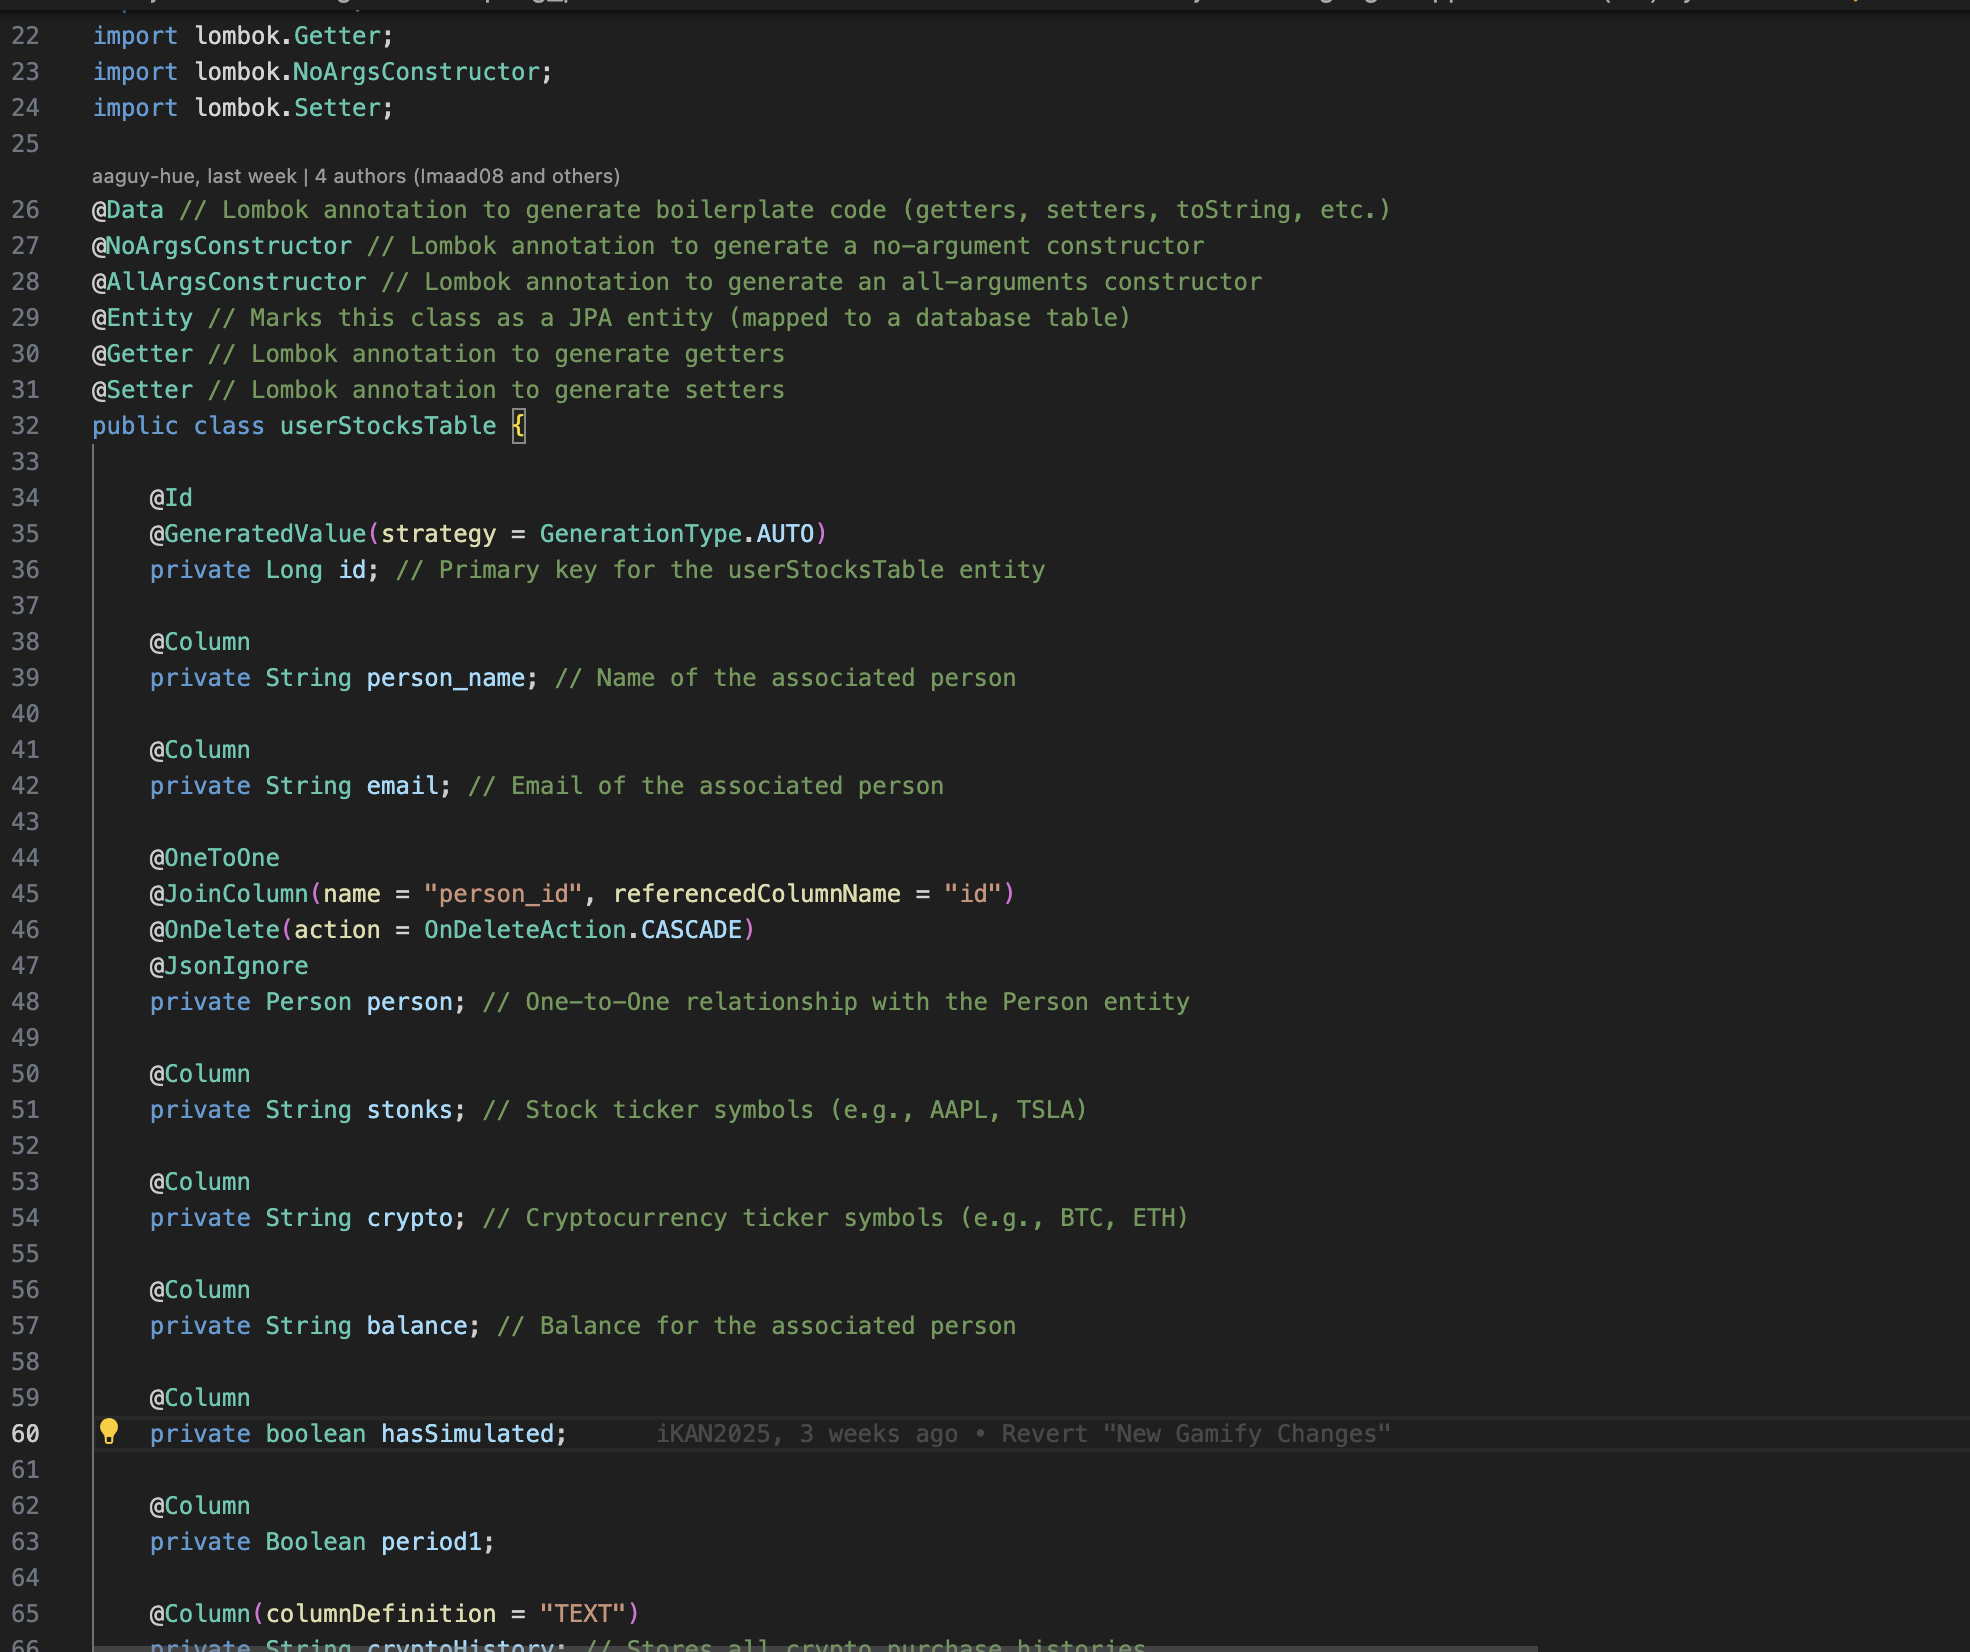This screenshot has width=1970, height=1652.
Task: Click the @GeneratedValue annotation
Action: pyautogui.click(x=258, y=534)
